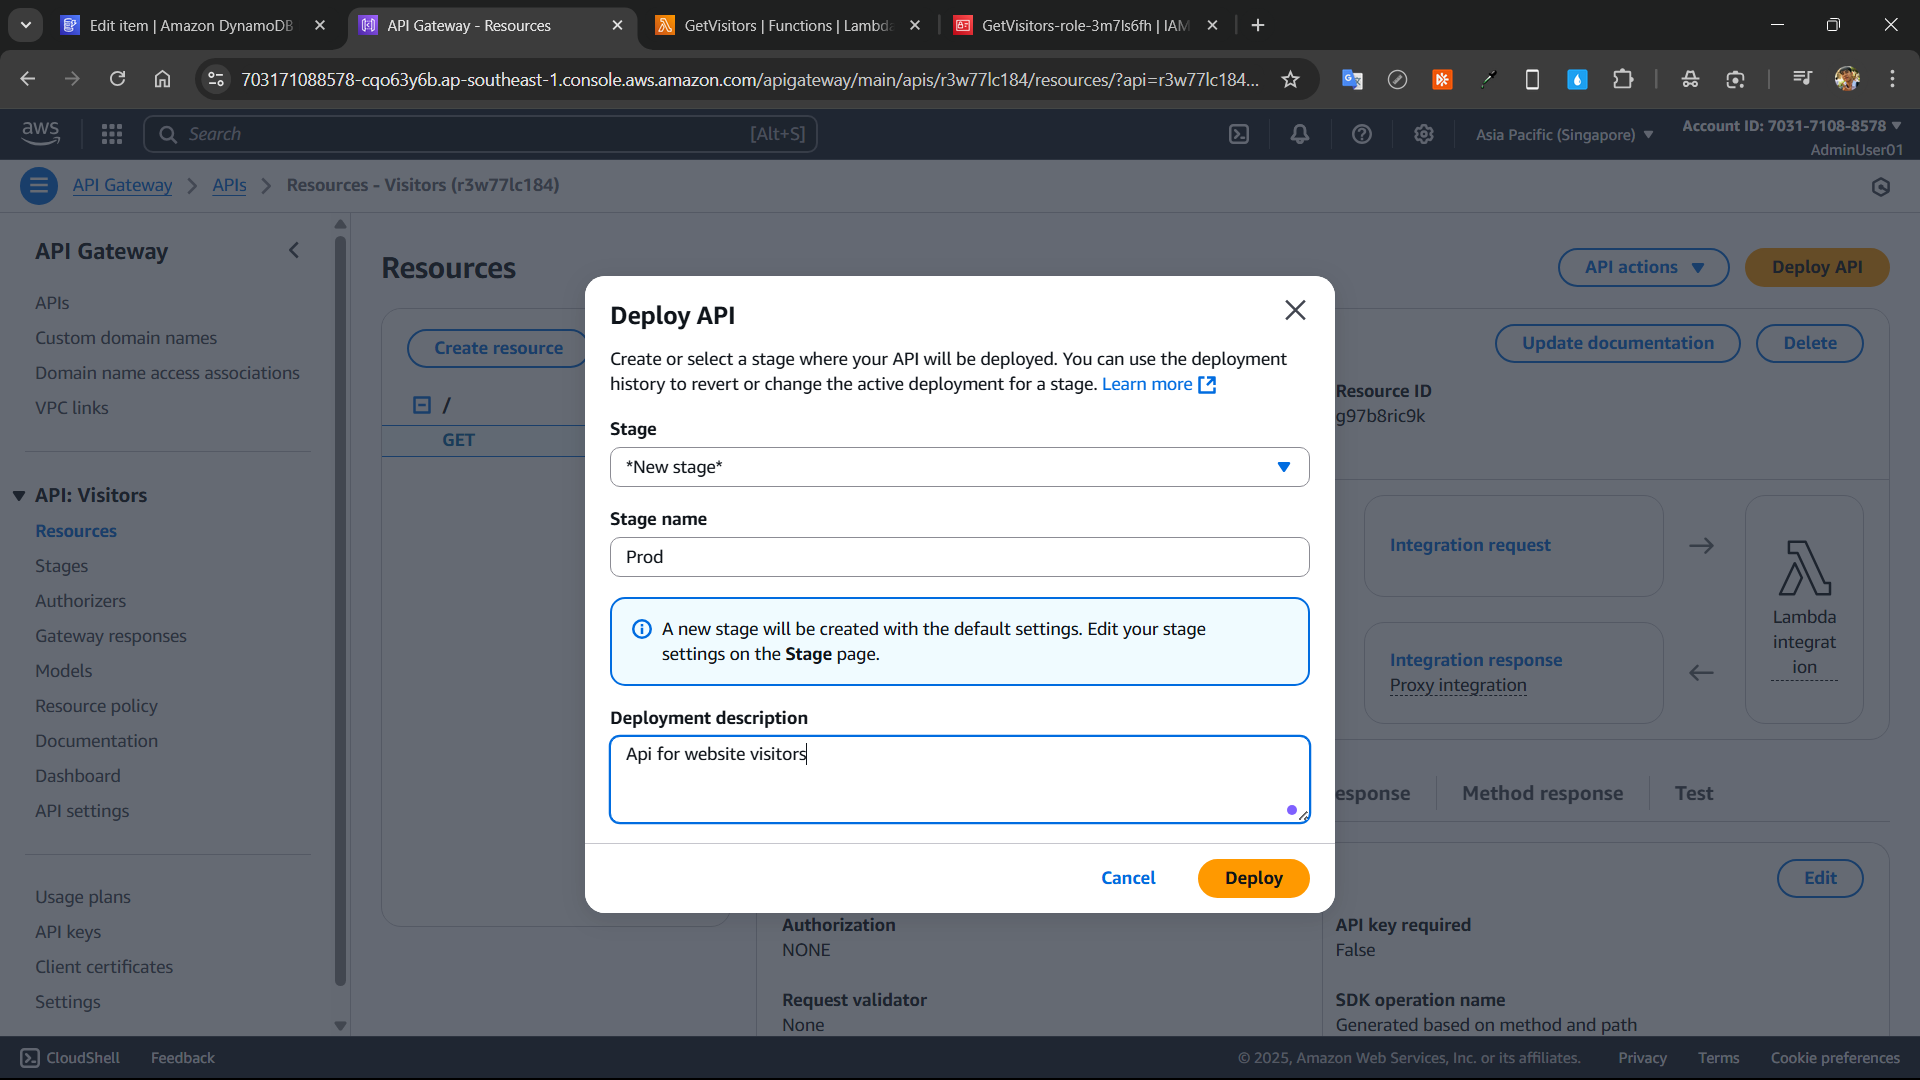Click the AWS logo

(41, 133)
